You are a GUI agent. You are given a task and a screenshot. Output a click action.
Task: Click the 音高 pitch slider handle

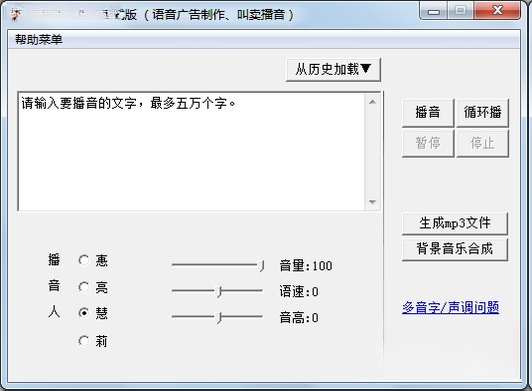point(219,317)
